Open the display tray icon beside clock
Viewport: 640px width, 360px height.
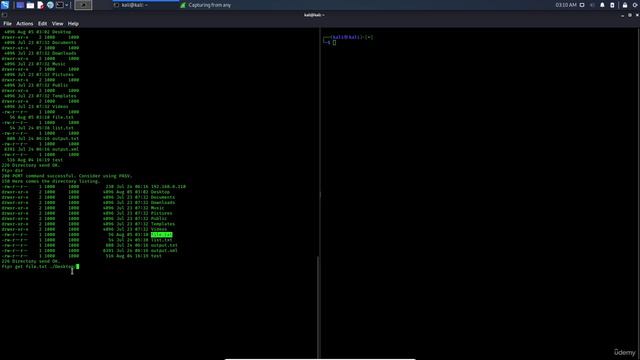(x=582, y=5)
